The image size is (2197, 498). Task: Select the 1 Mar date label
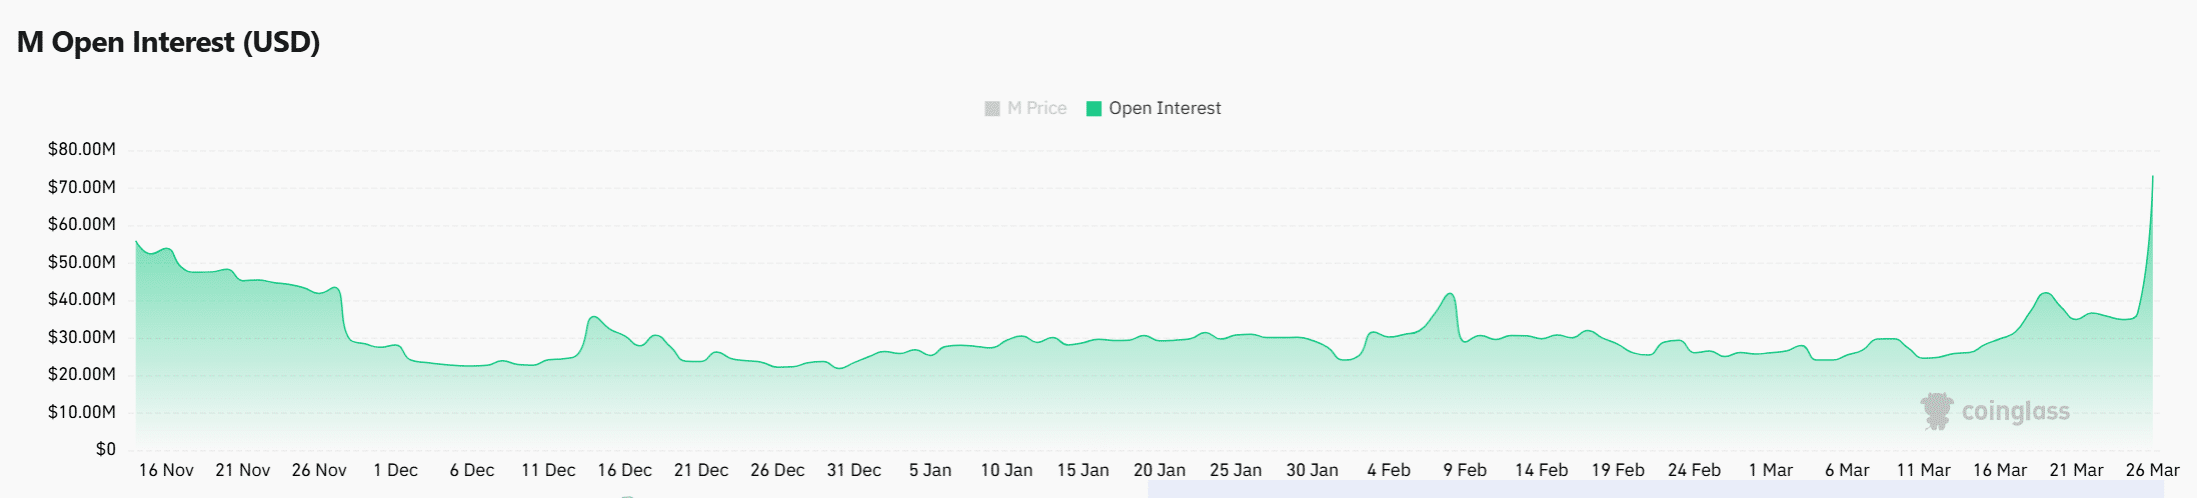click(1770, 470)
